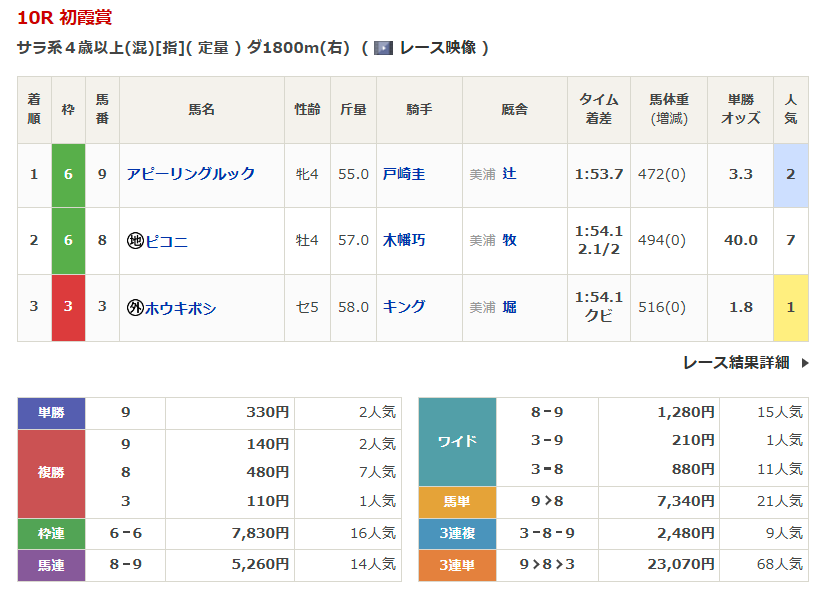
Task: Expand レース結果詳細 full race results
Action: (736, 363)
